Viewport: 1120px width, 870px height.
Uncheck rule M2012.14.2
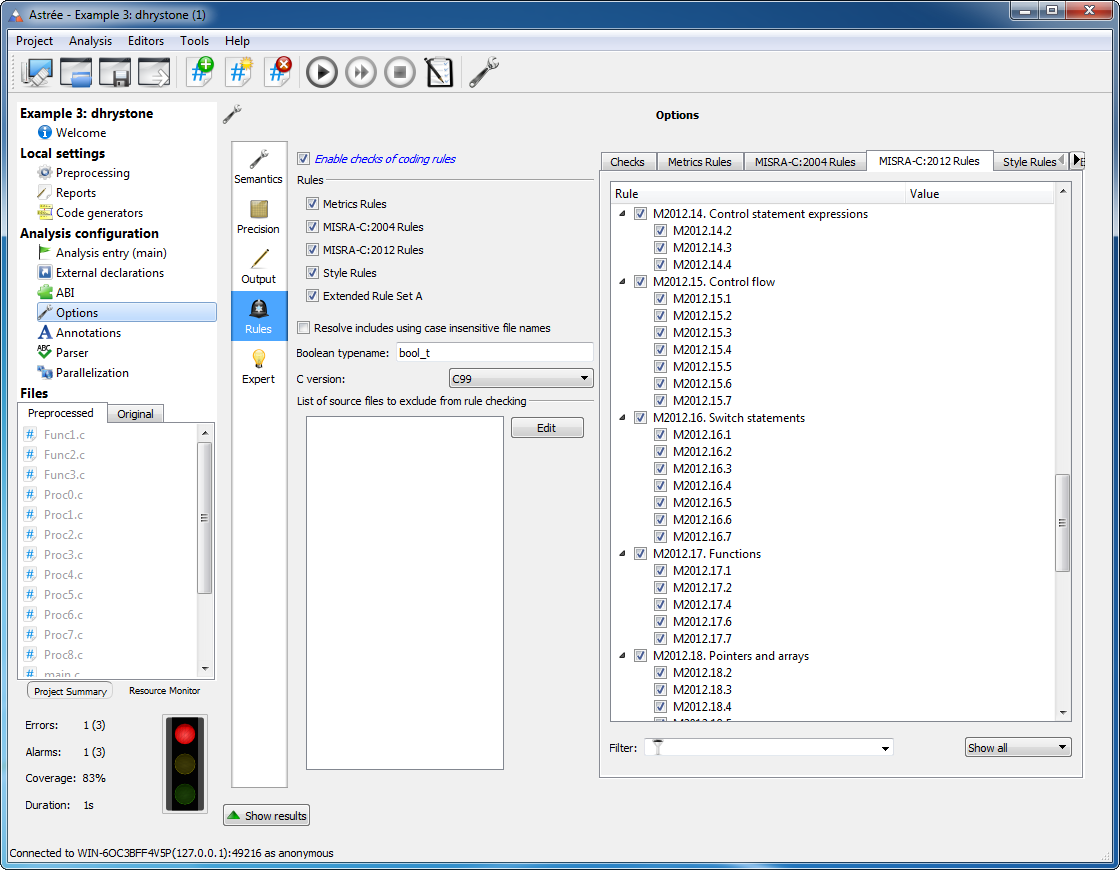coord(661,231)
